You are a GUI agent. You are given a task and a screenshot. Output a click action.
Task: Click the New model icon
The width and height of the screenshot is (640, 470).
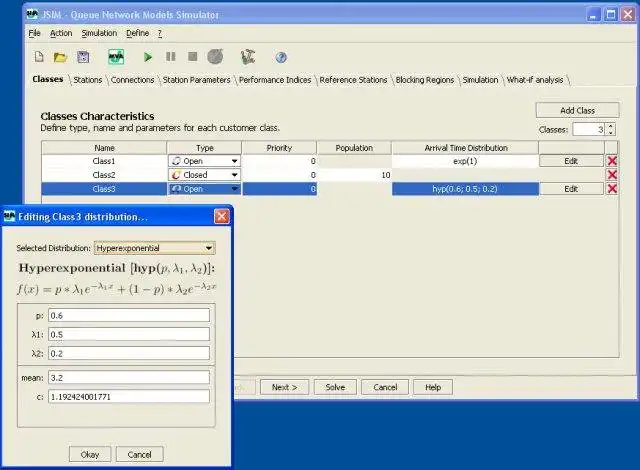click(x=39, y=57)
